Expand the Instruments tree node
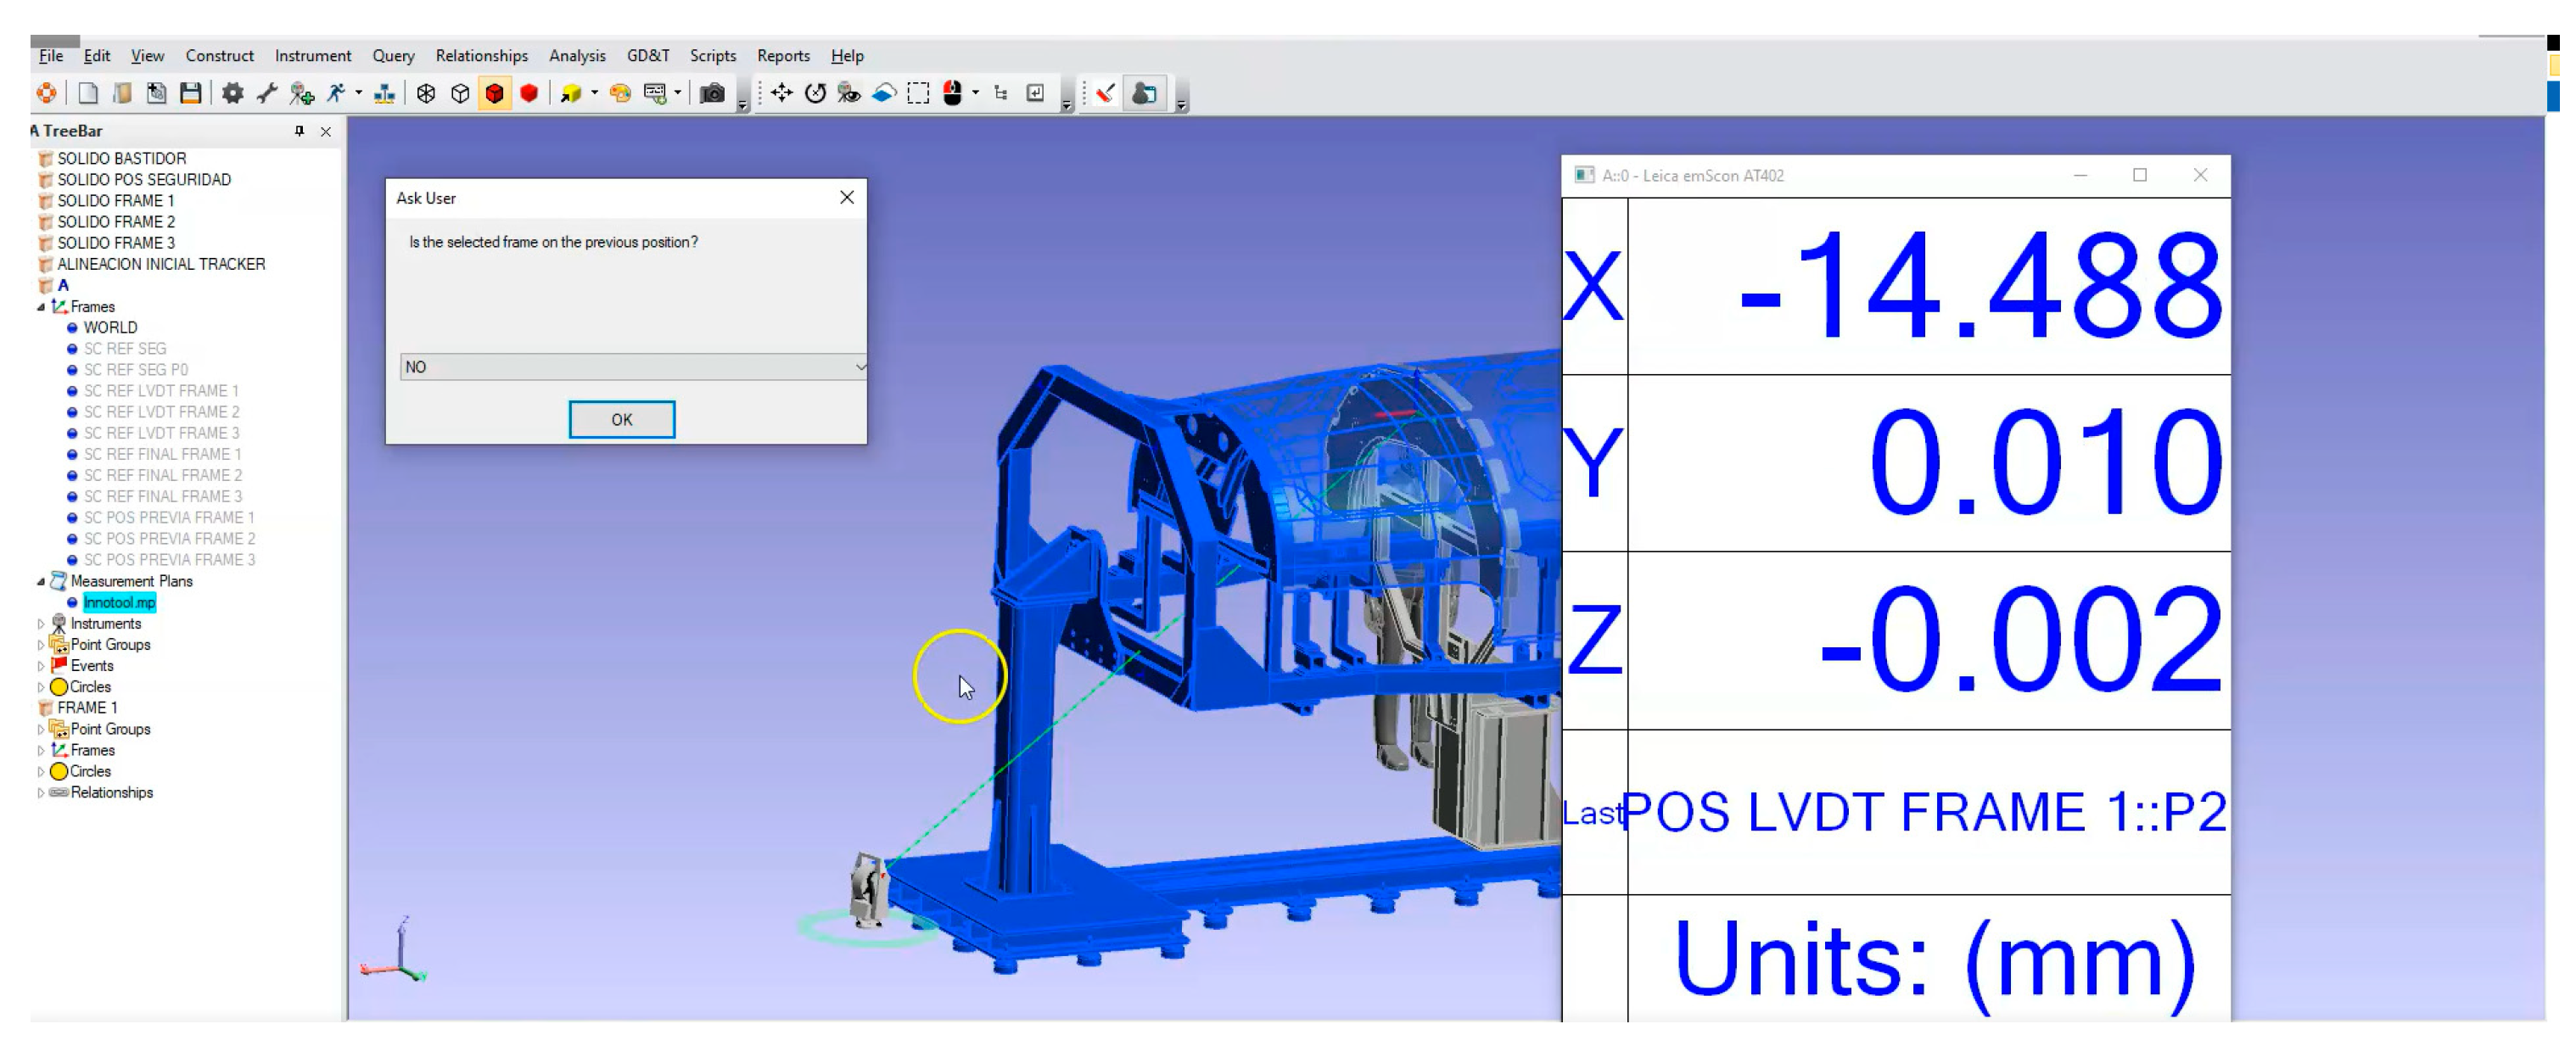 coord(41,624)
